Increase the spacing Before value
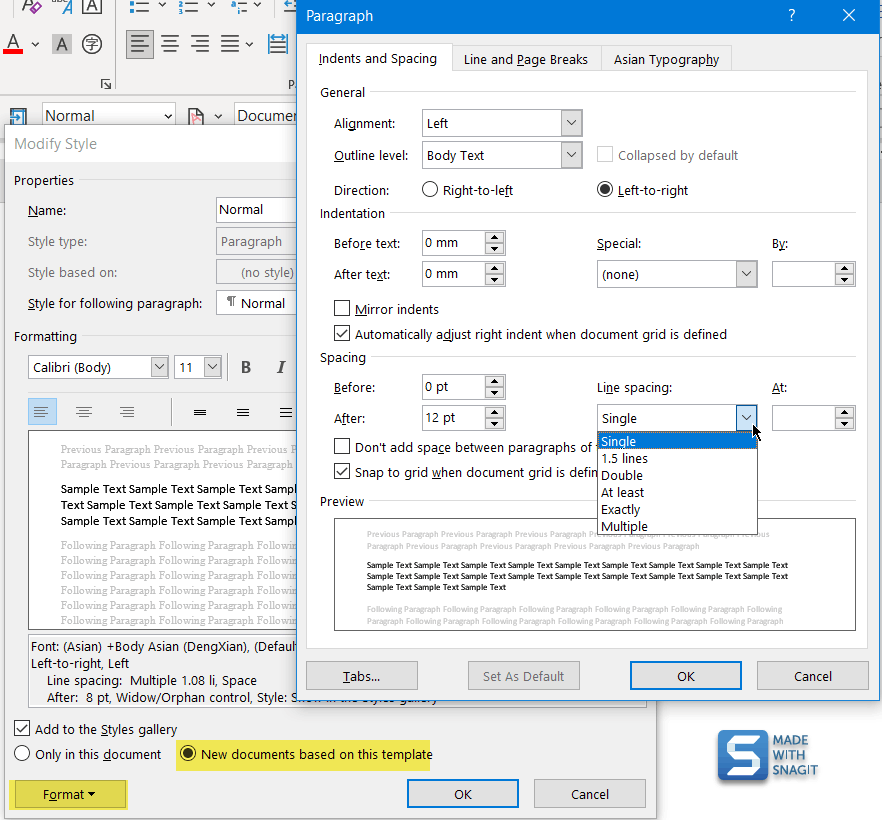Image resolution: width=882 pixels, height=820 pixels. pos(494,381)
